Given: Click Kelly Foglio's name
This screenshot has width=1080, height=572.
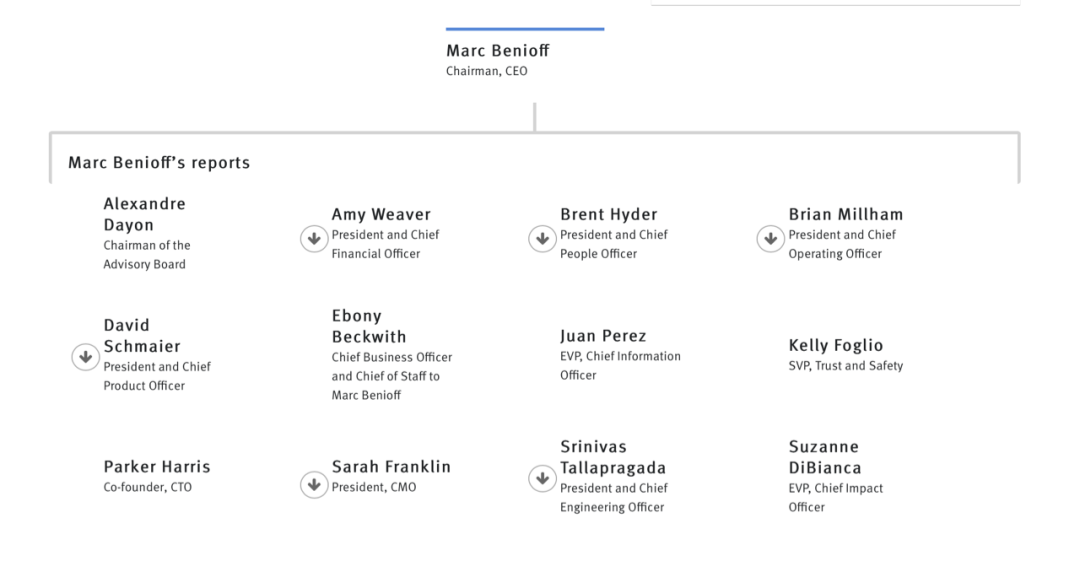Looking at the screenshot, I should pyautogui.click(x=835, y=345).
